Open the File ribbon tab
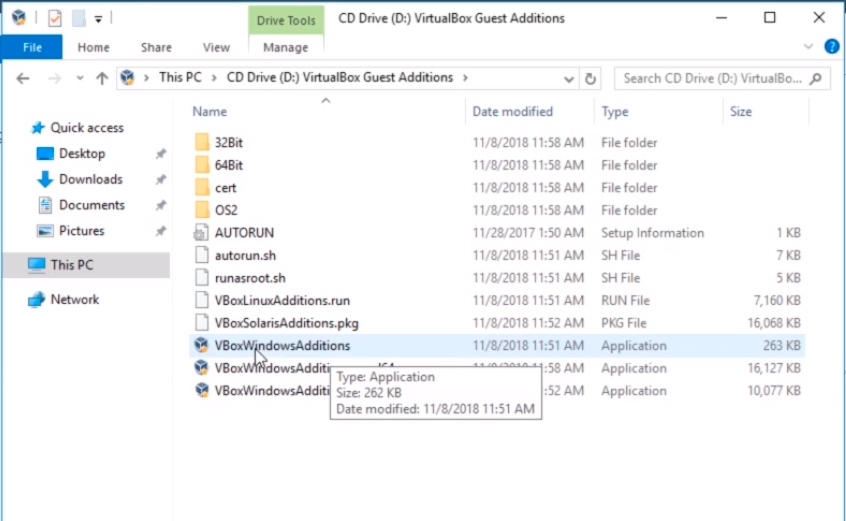This screenshot has height=521, width=846. (32, 47)
